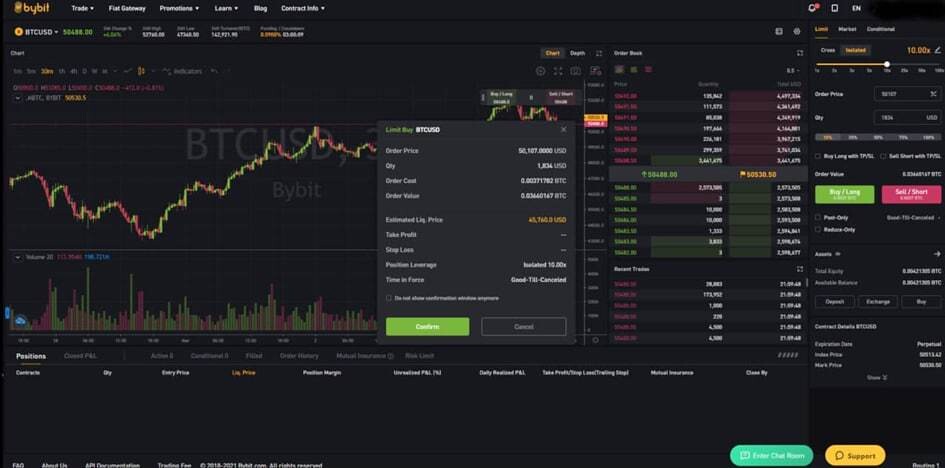Select the 10% quantity percentage segment
Viewport: 945px width, 468px height.
coord(827,137)
